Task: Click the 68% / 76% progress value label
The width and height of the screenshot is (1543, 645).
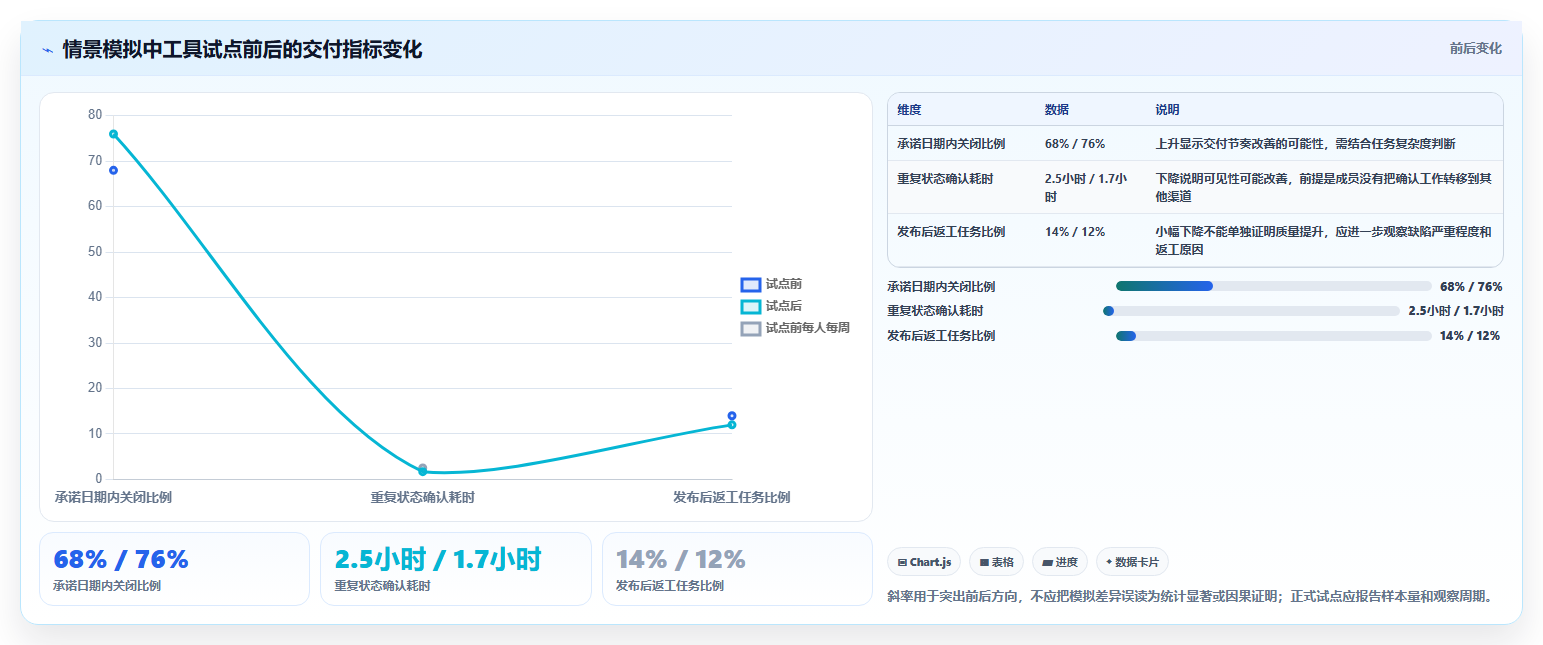Action: 1471,286
